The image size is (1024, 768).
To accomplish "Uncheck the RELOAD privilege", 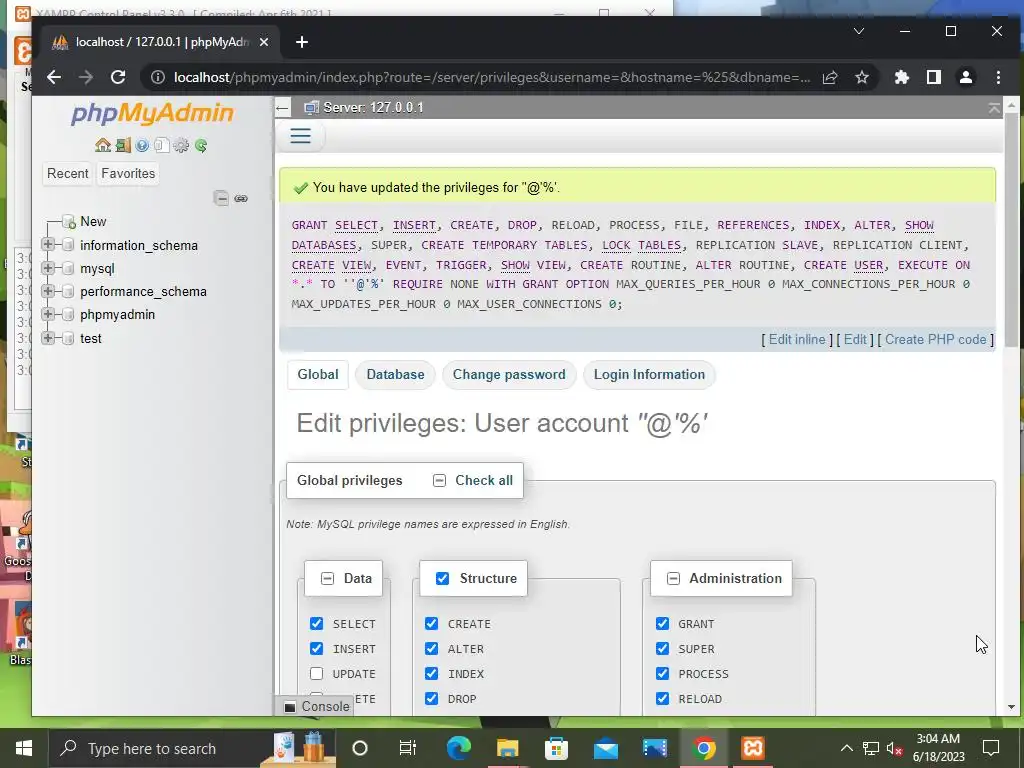I will [x=662, y=698].
